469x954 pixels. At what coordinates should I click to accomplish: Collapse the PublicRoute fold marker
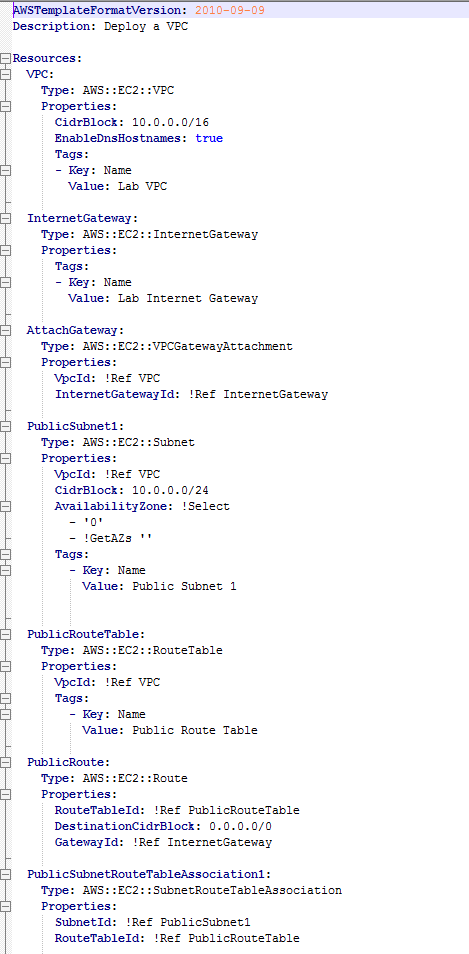5,762
